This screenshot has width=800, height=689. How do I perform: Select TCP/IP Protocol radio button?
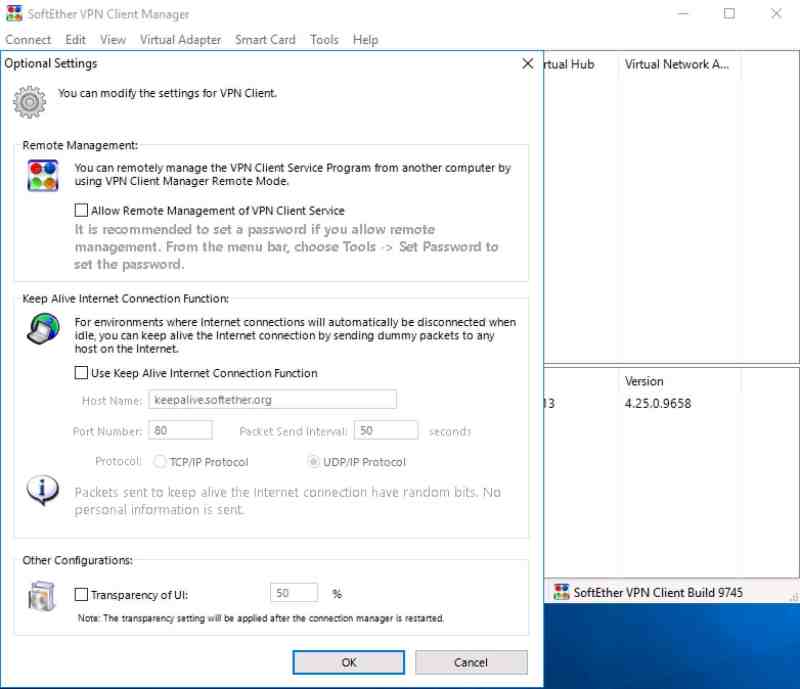click(160, 461)
